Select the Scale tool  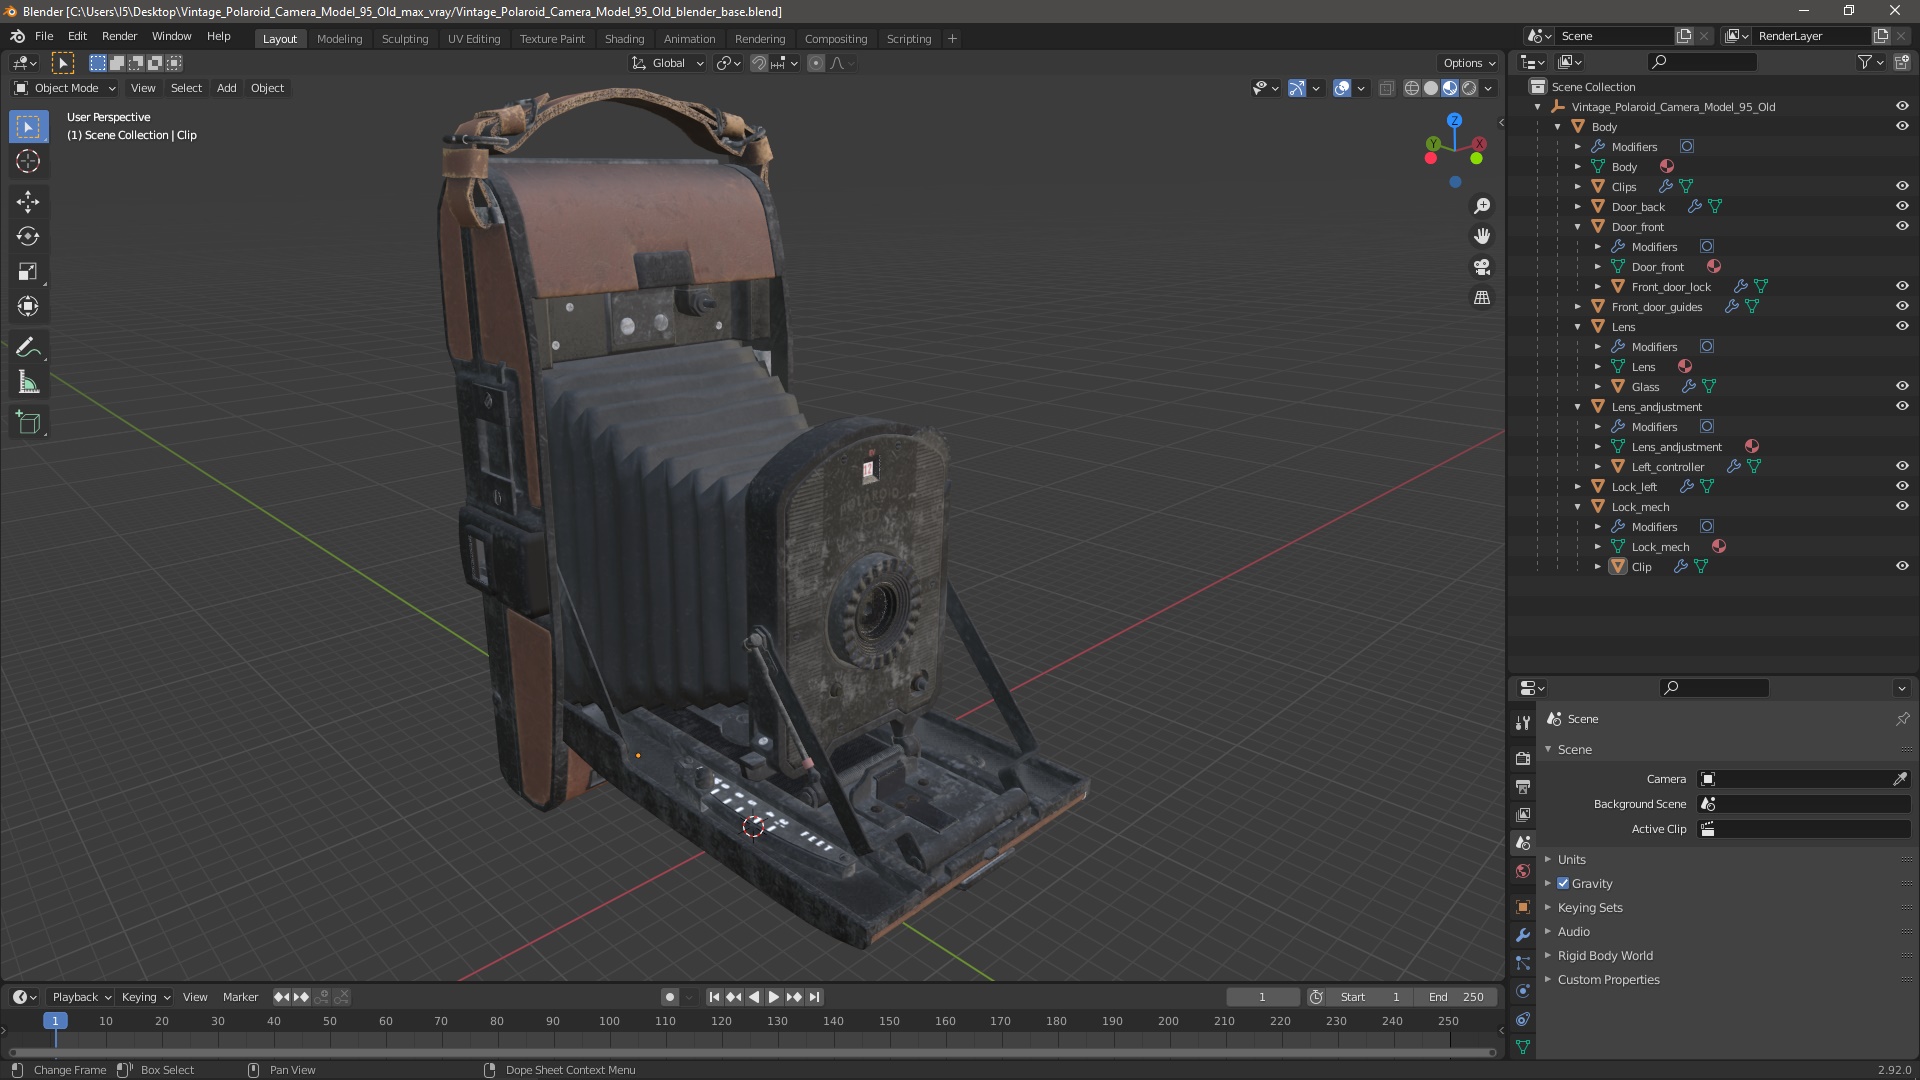tap(28, 272)
